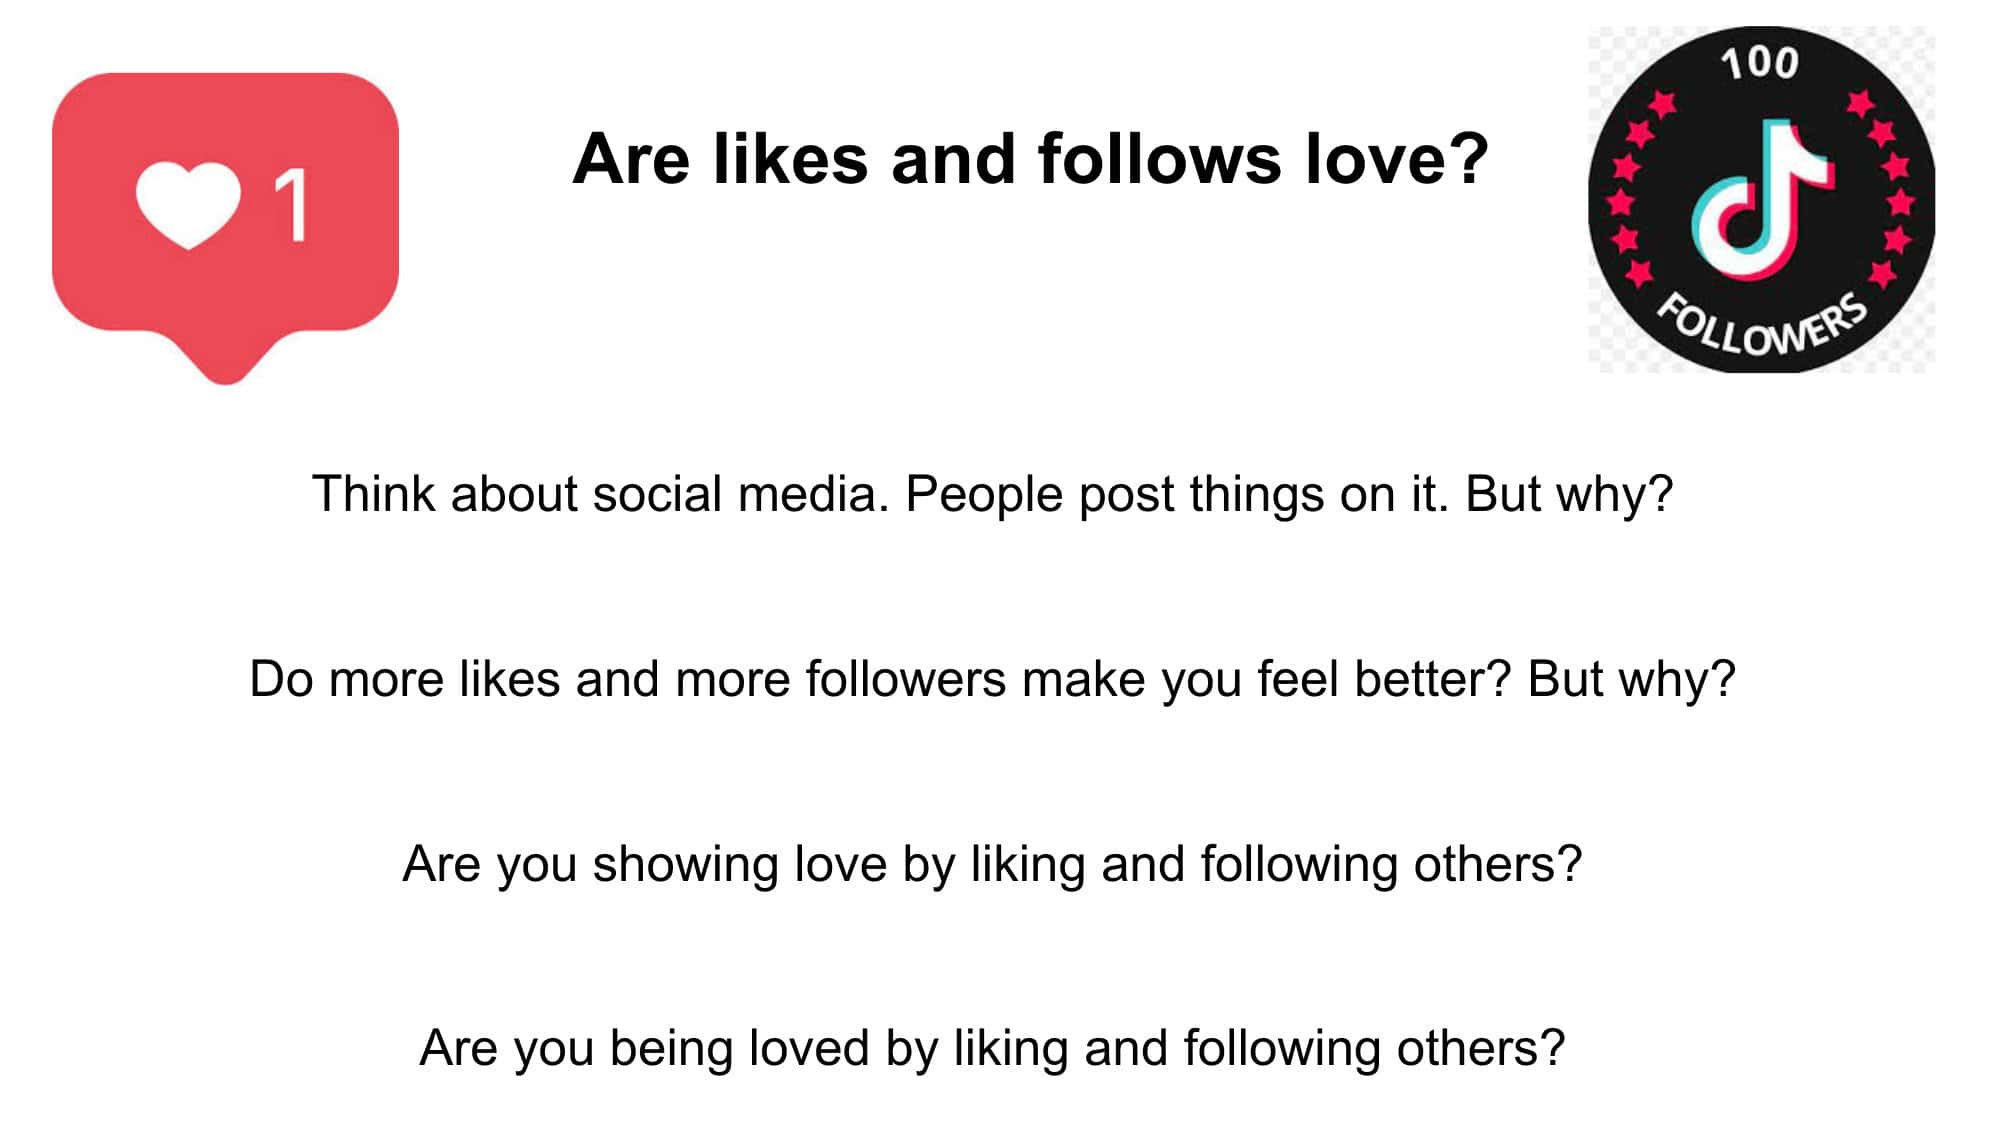The image size is (1998, 1132).
Task: Click the number 1 beside the heart
Action: coord(292,205)
